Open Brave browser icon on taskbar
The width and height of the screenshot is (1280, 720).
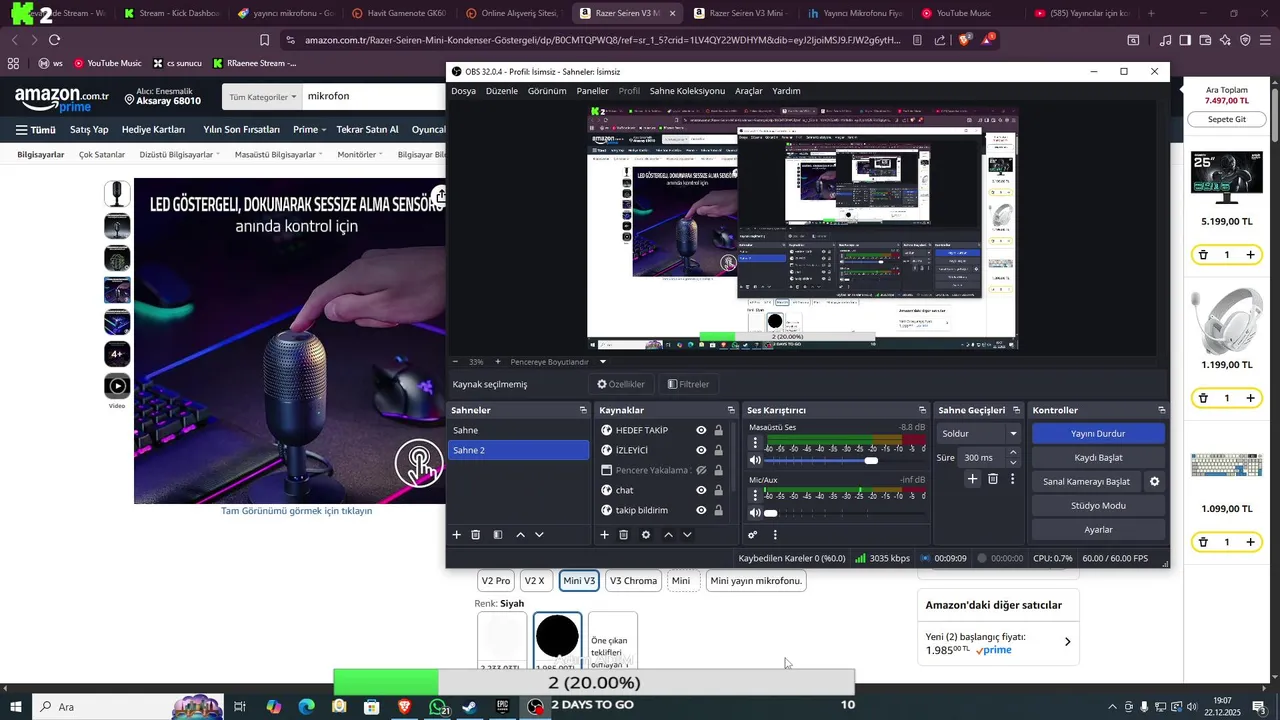click(404, 706)
